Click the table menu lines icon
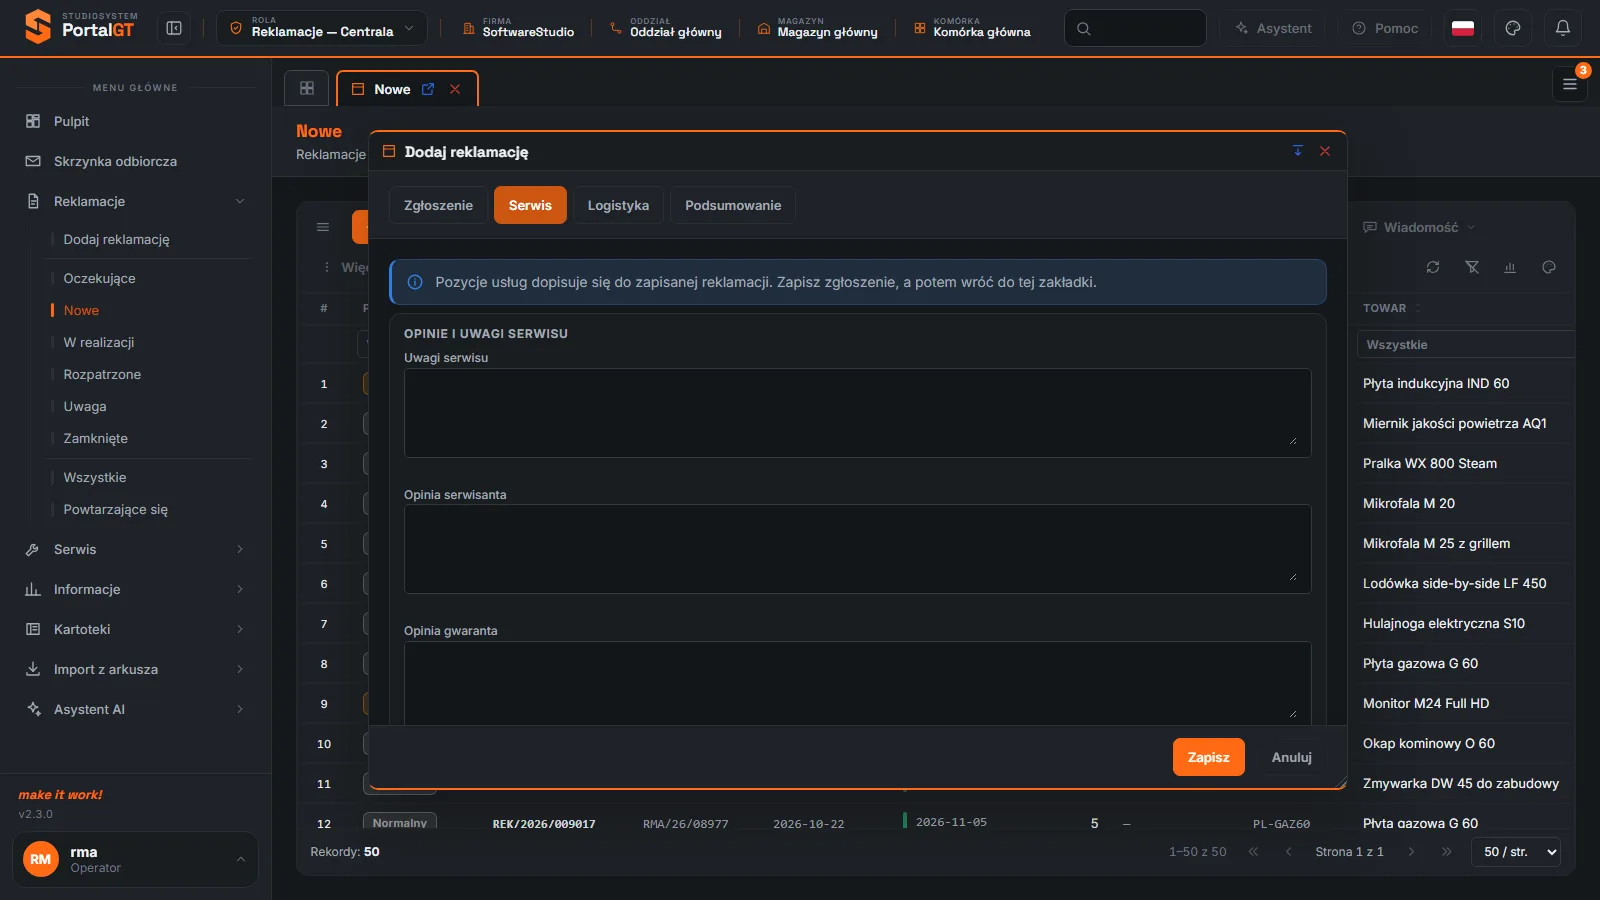The width and height of the screenshot is (1600, 900). pos(323,227)
